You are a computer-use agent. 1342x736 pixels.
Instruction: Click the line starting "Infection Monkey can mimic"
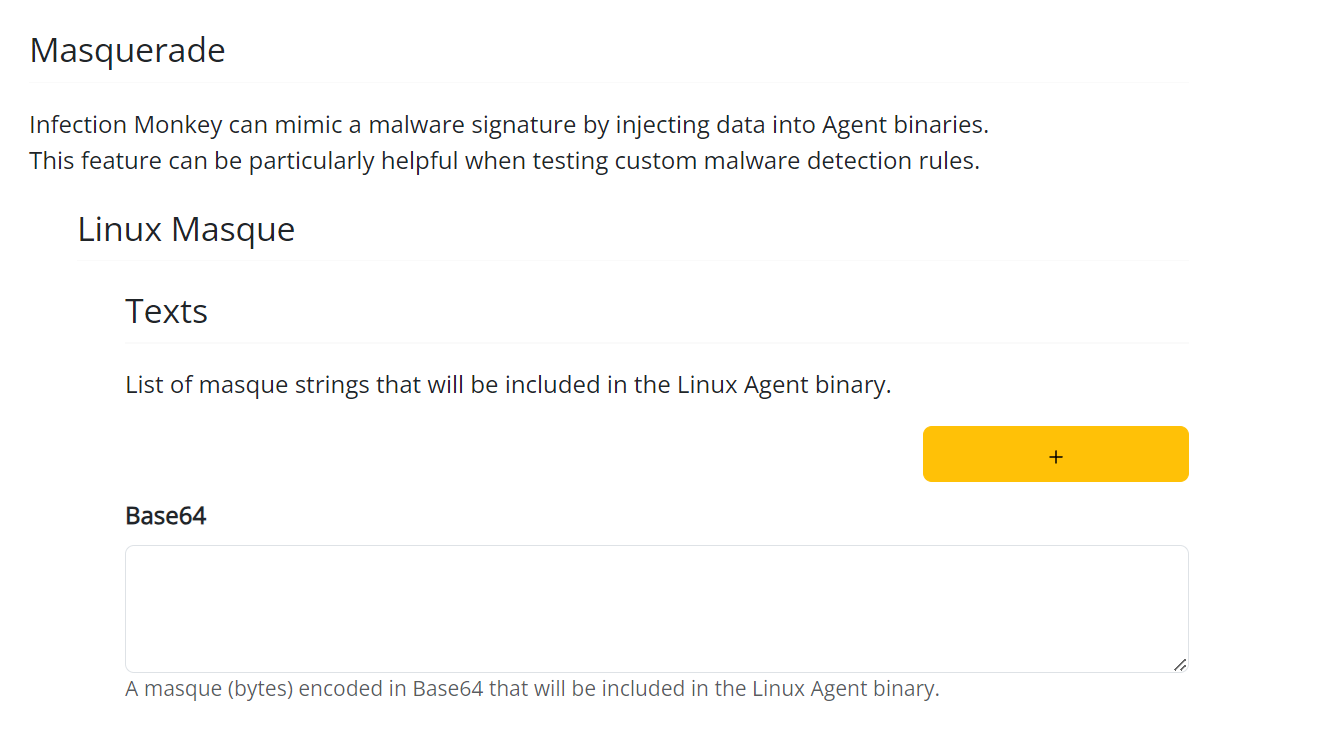pyautogui.click(x=508, y=125)
